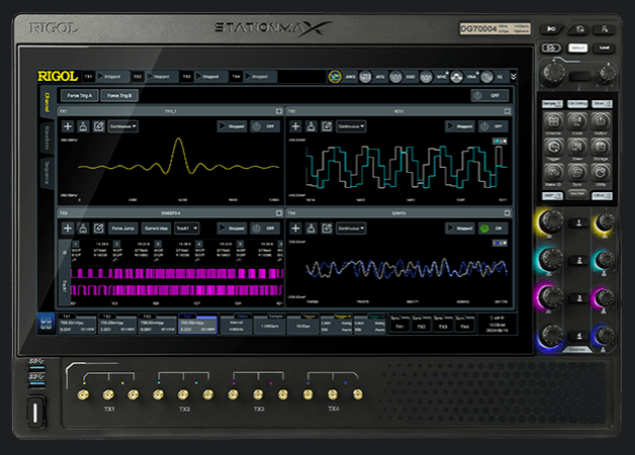Switch to the Channel side tab

47,102
